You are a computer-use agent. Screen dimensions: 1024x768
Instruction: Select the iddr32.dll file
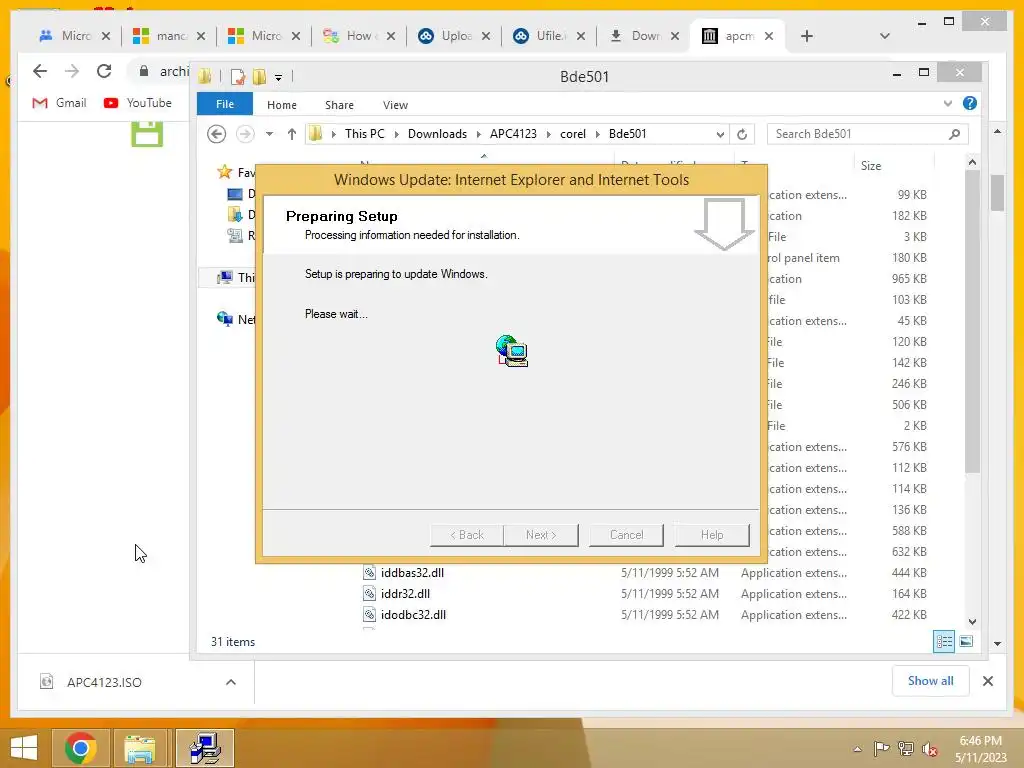(x=405, y=594)
